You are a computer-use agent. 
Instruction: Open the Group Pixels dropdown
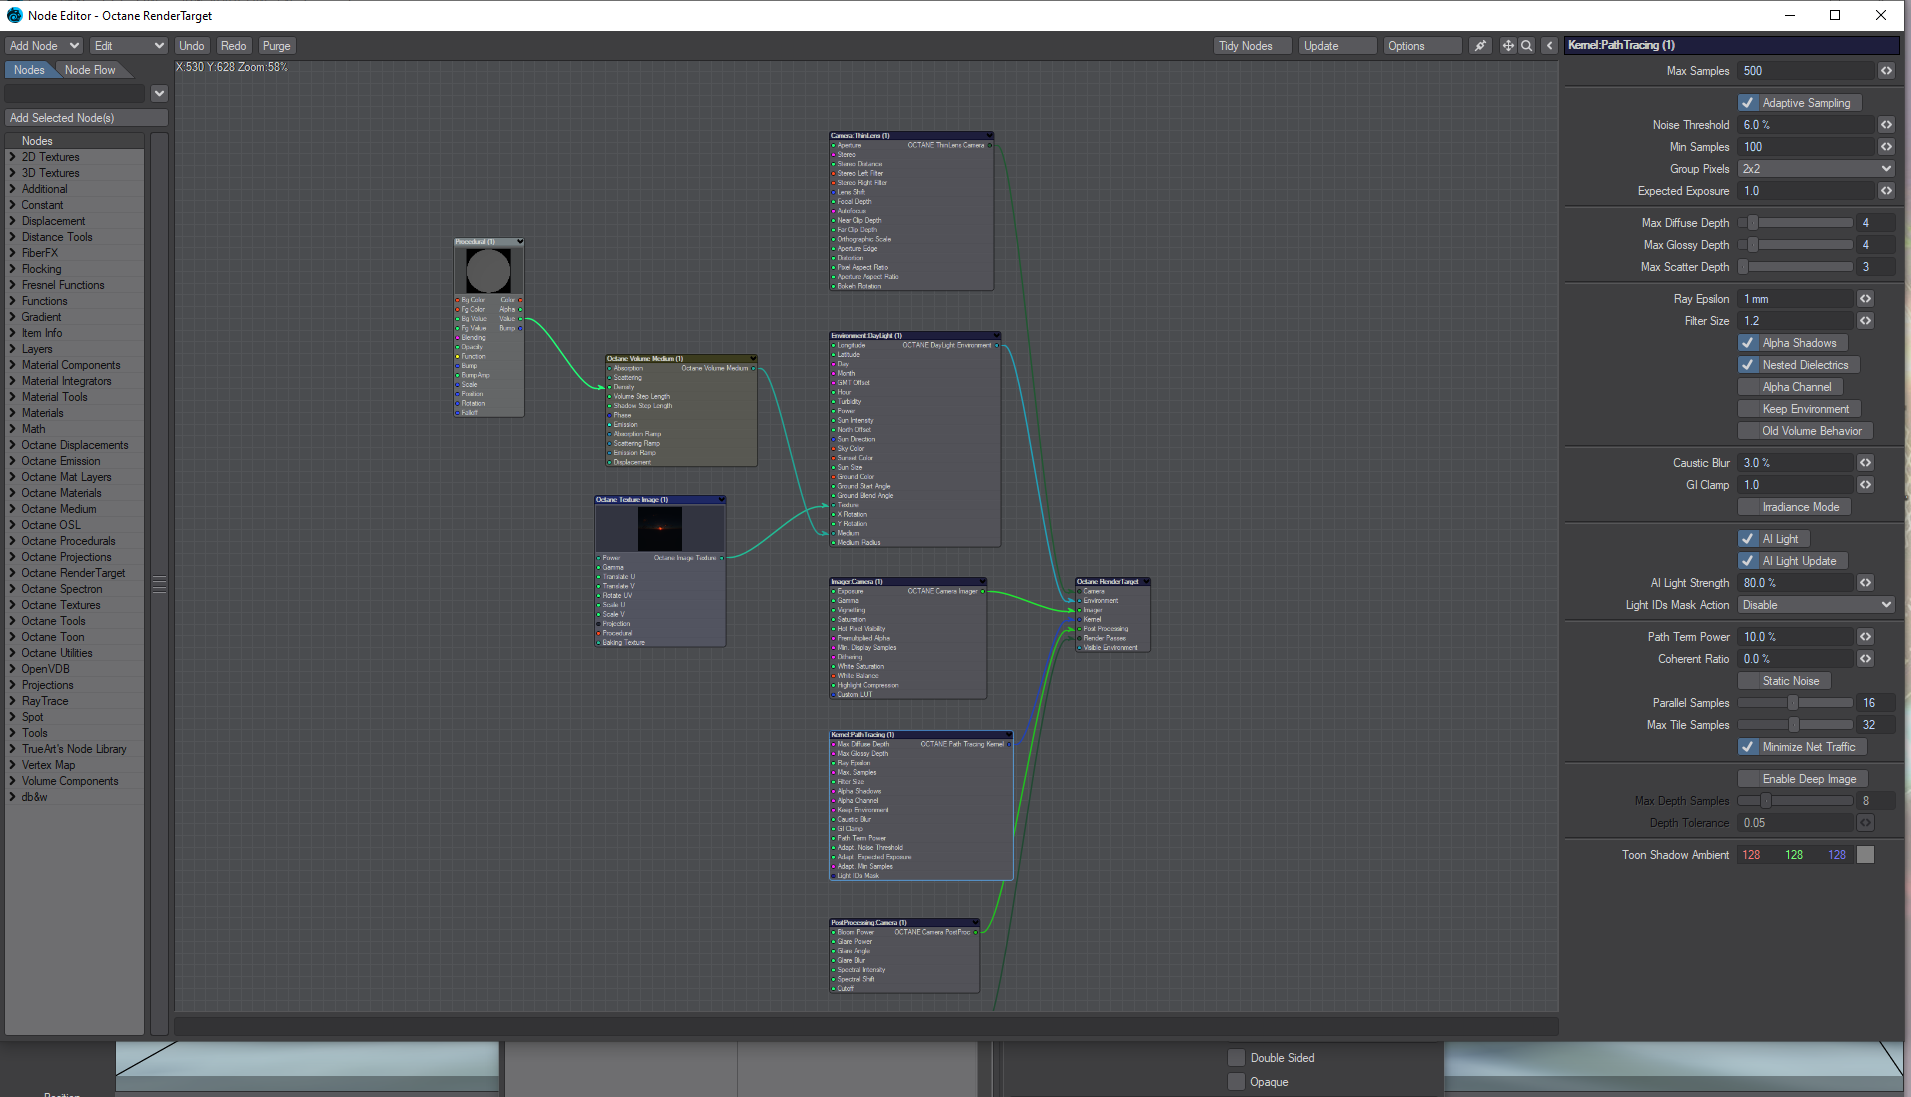(1816, 169)
